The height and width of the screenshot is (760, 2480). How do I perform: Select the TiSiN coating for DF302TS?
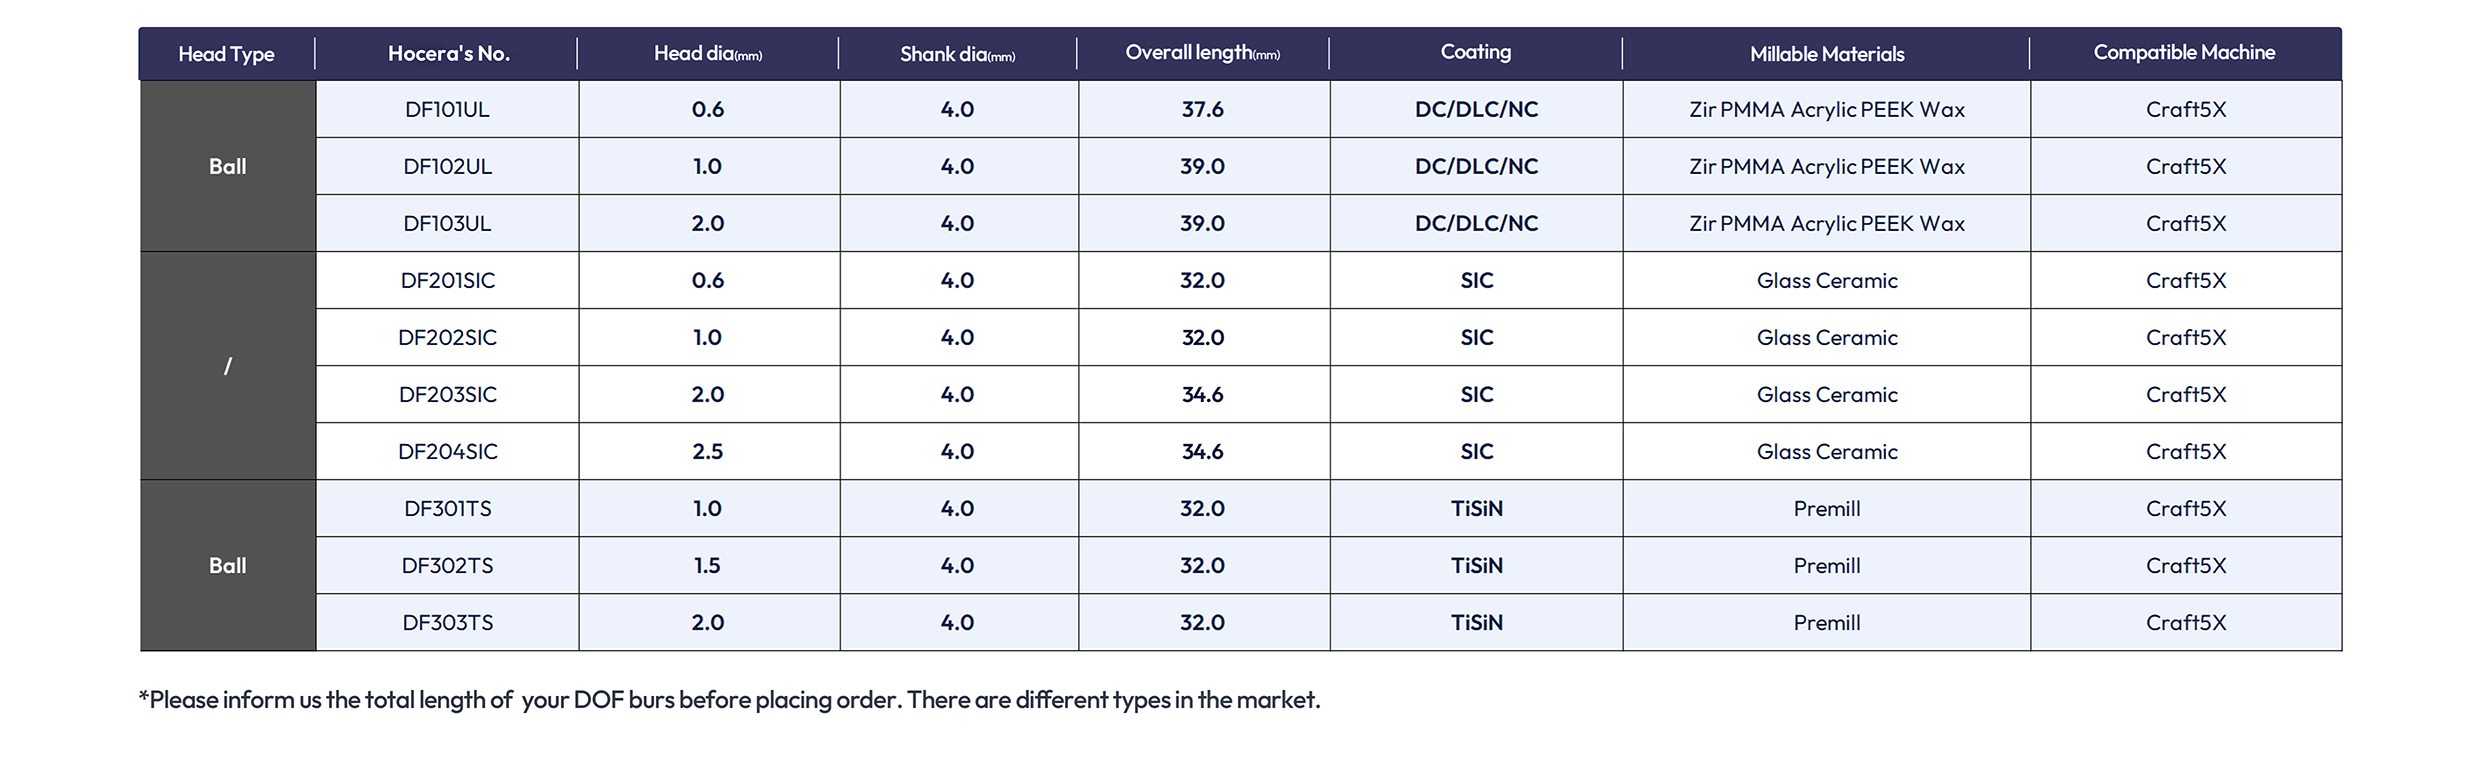tap(1476, 565)
